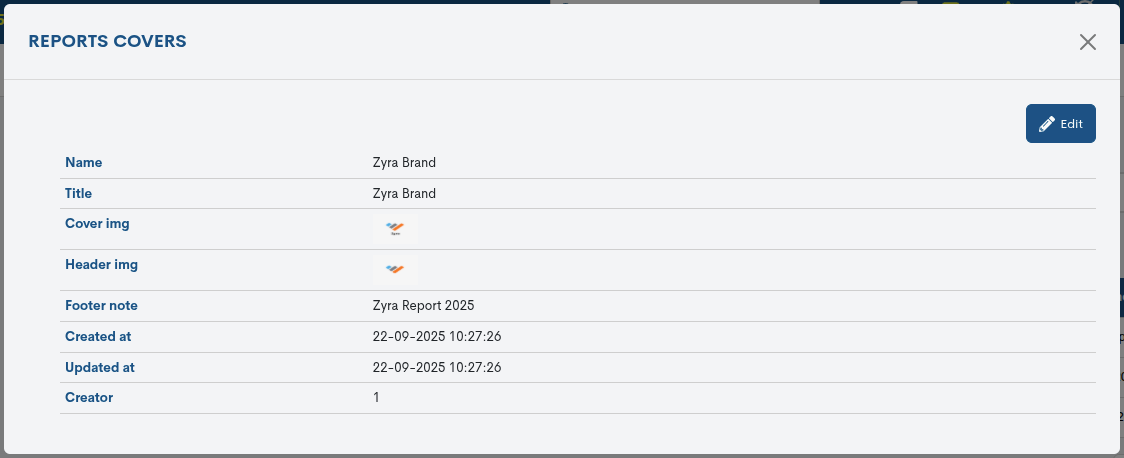Click the Updated at label
The image size is (1124, 458).
point(100,367)
